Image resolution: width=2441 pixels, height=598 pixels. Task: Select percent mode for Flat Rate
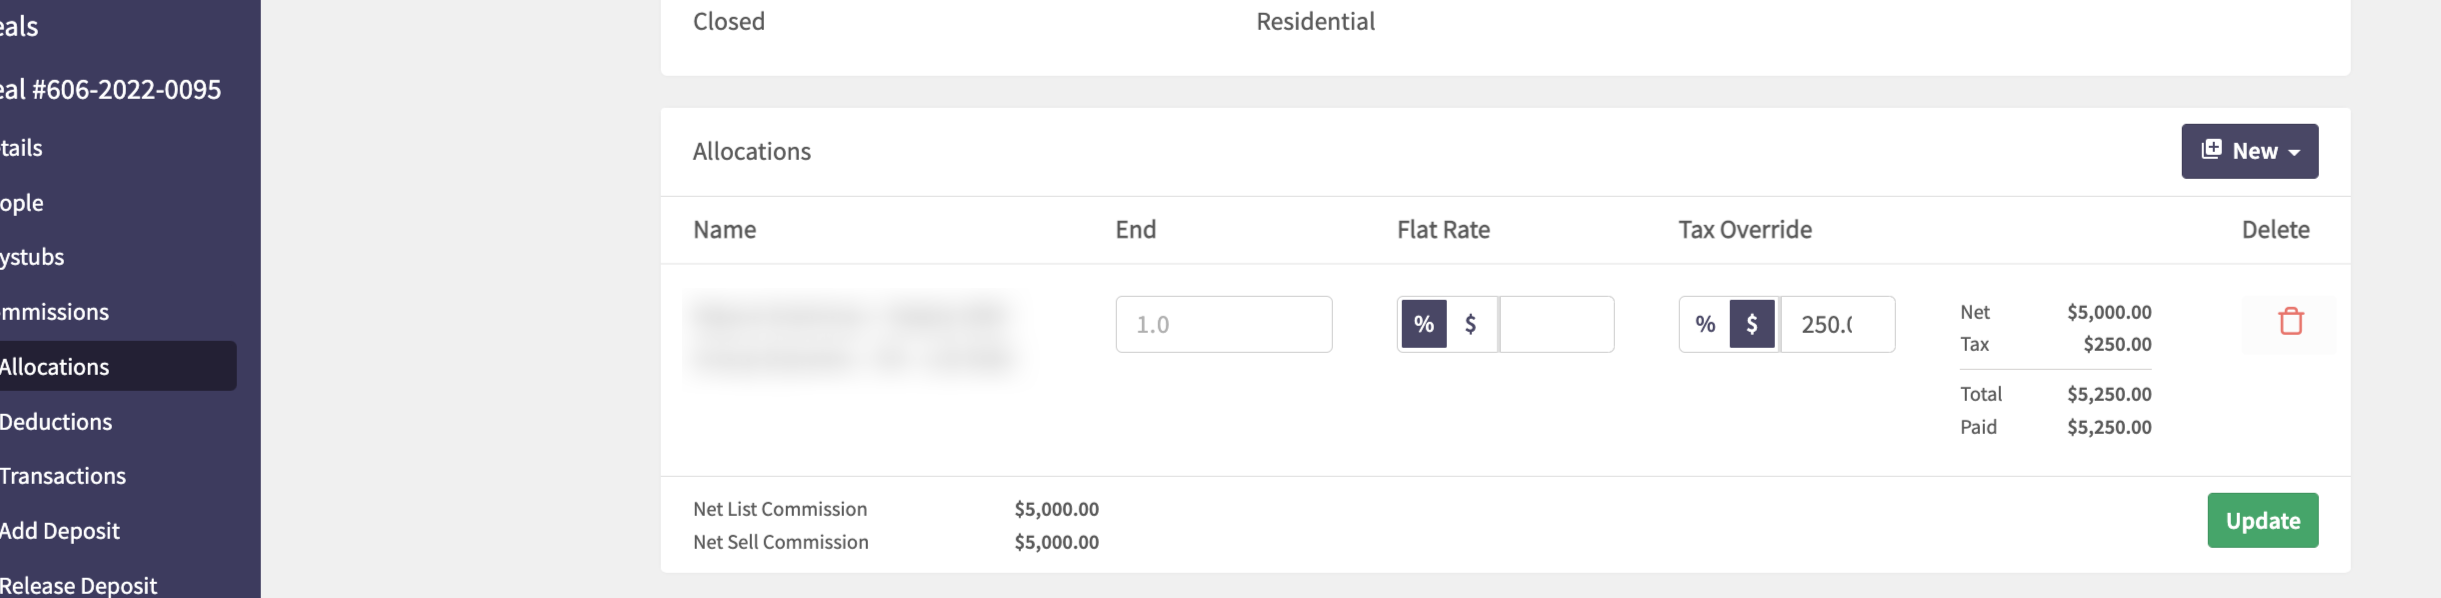click(1424, 324)
